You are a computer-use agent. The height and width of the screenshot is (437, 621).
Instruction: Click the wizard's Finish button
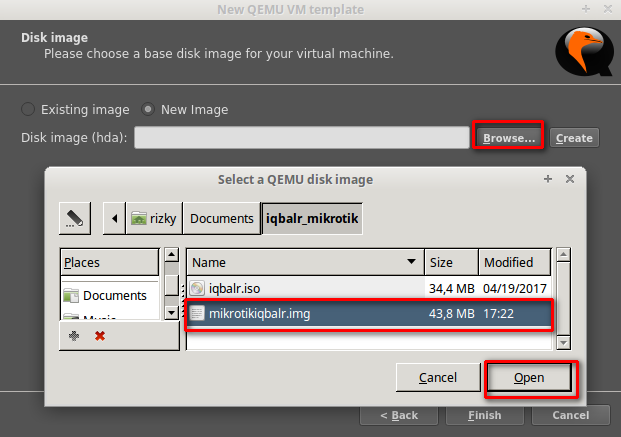point(485,415)
